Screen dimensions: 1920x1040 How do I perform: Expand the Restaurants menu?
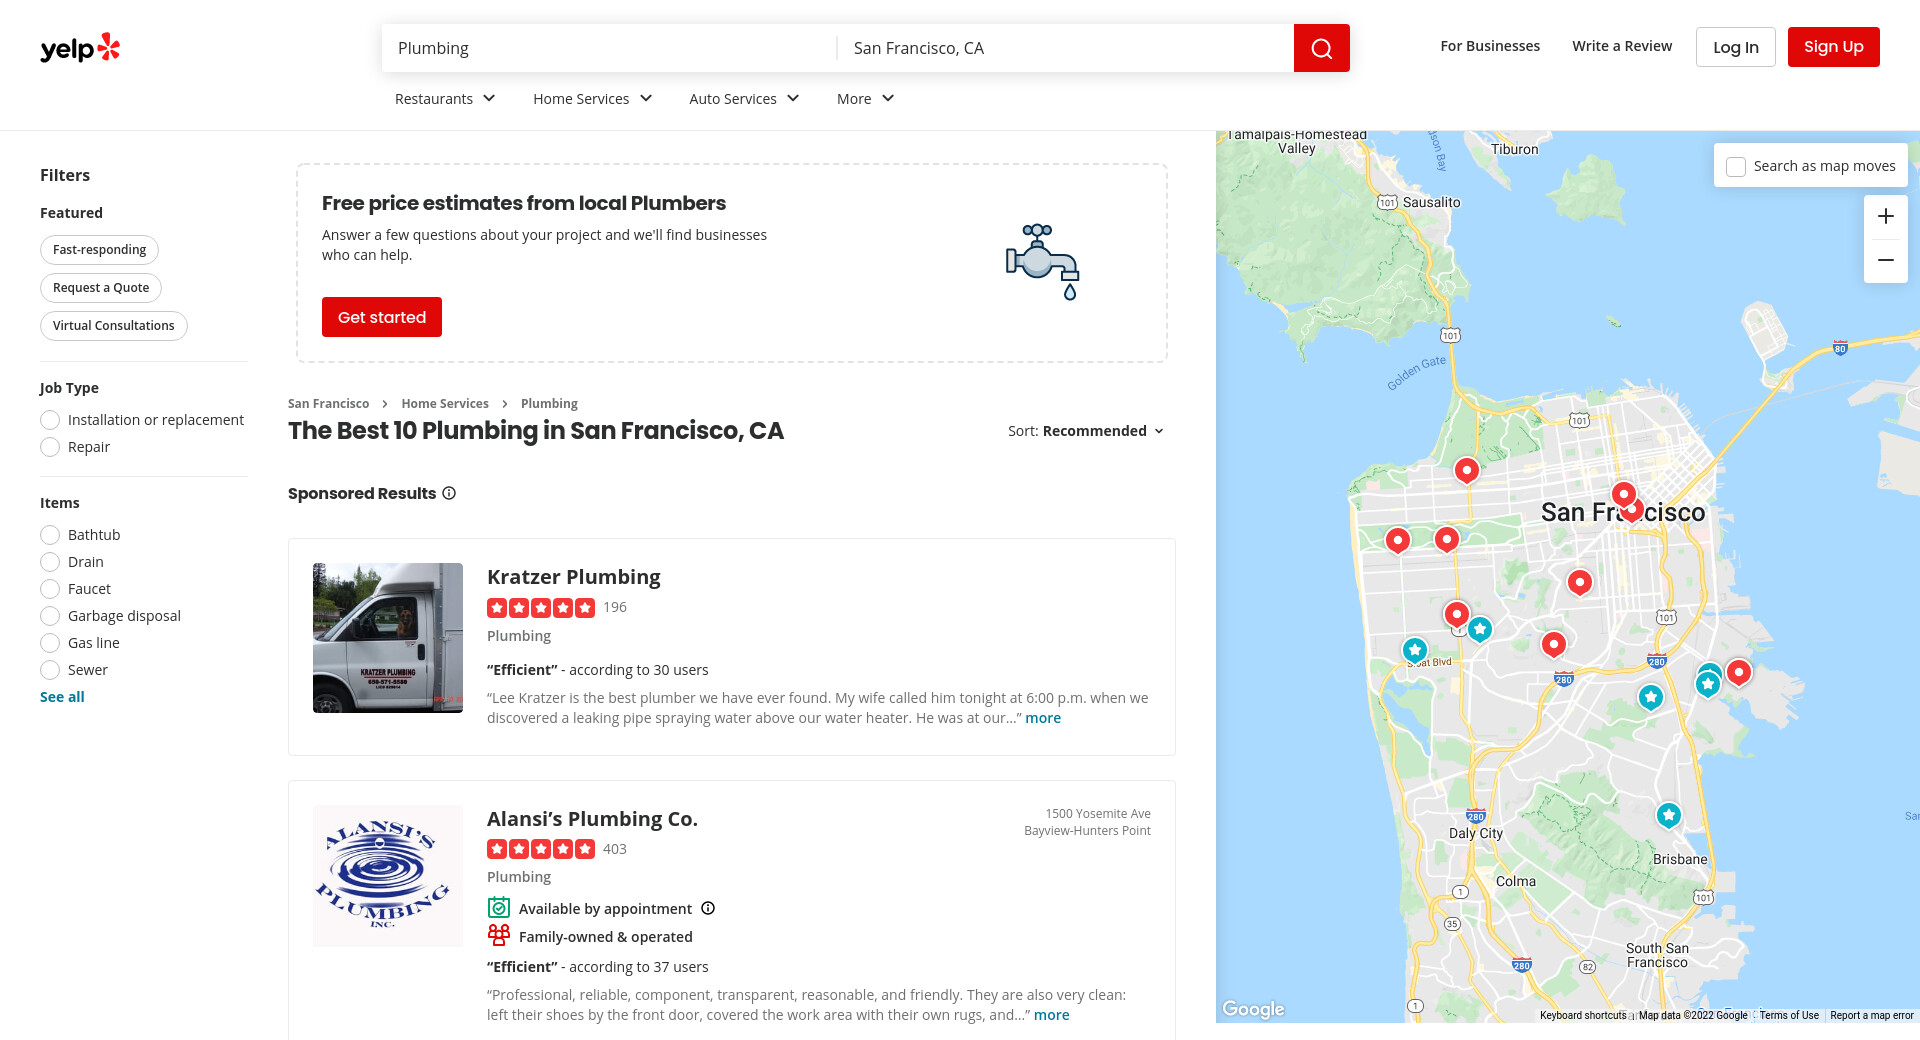tap(445, 99)
